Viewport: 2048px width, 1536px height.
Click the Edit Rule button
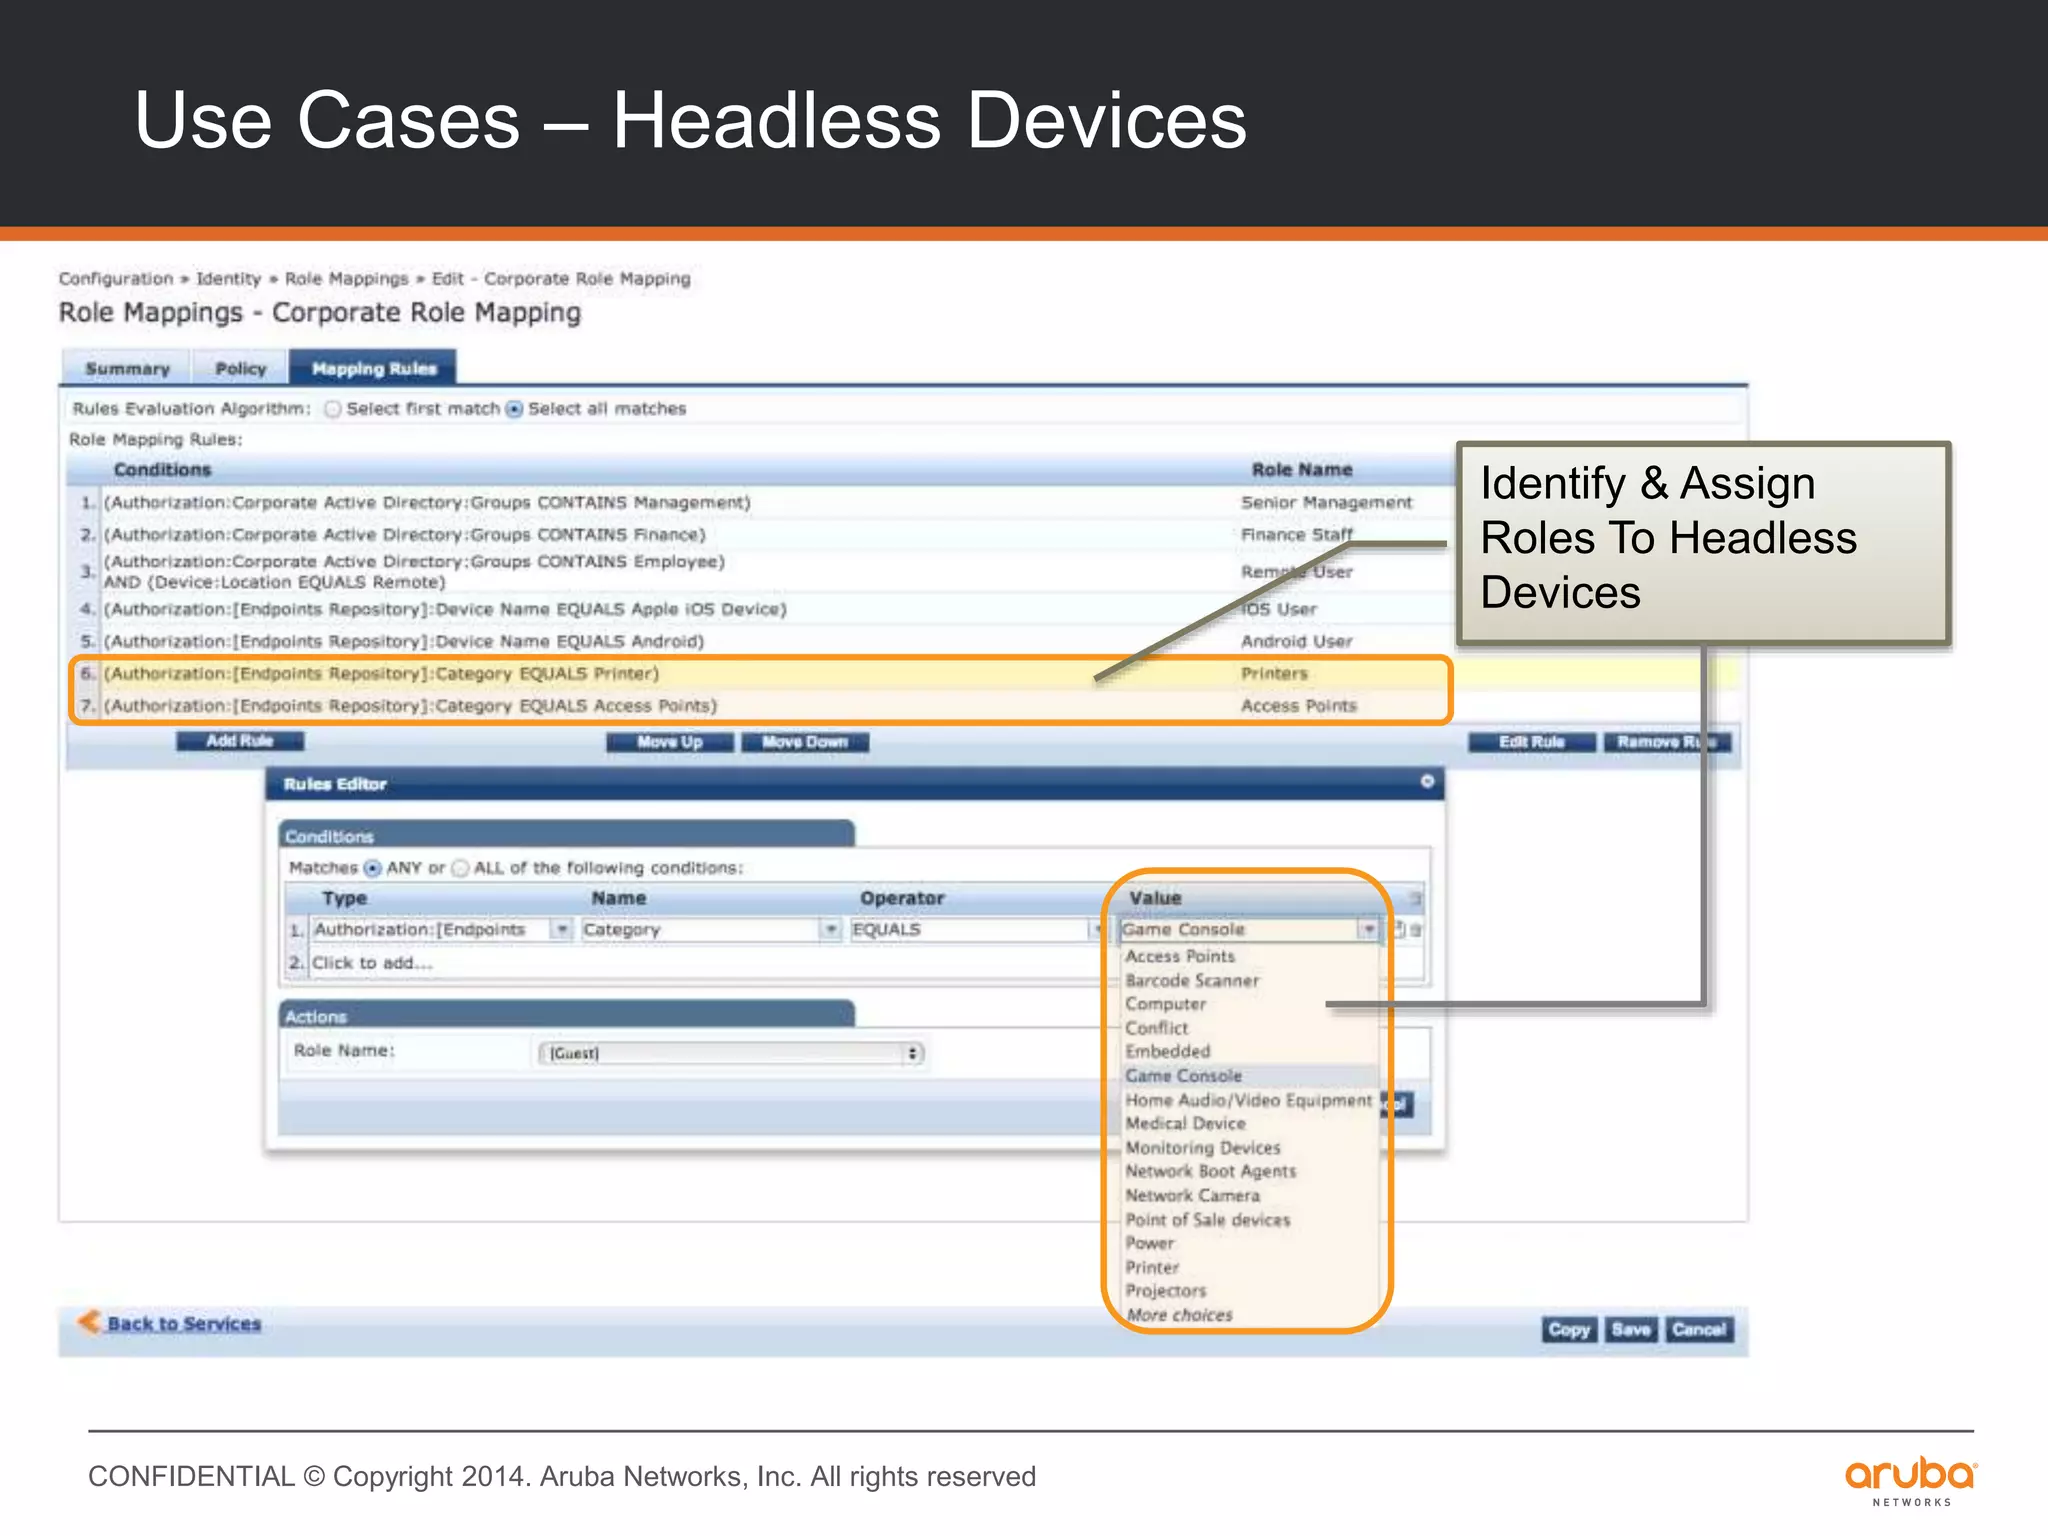[1532, 742]
